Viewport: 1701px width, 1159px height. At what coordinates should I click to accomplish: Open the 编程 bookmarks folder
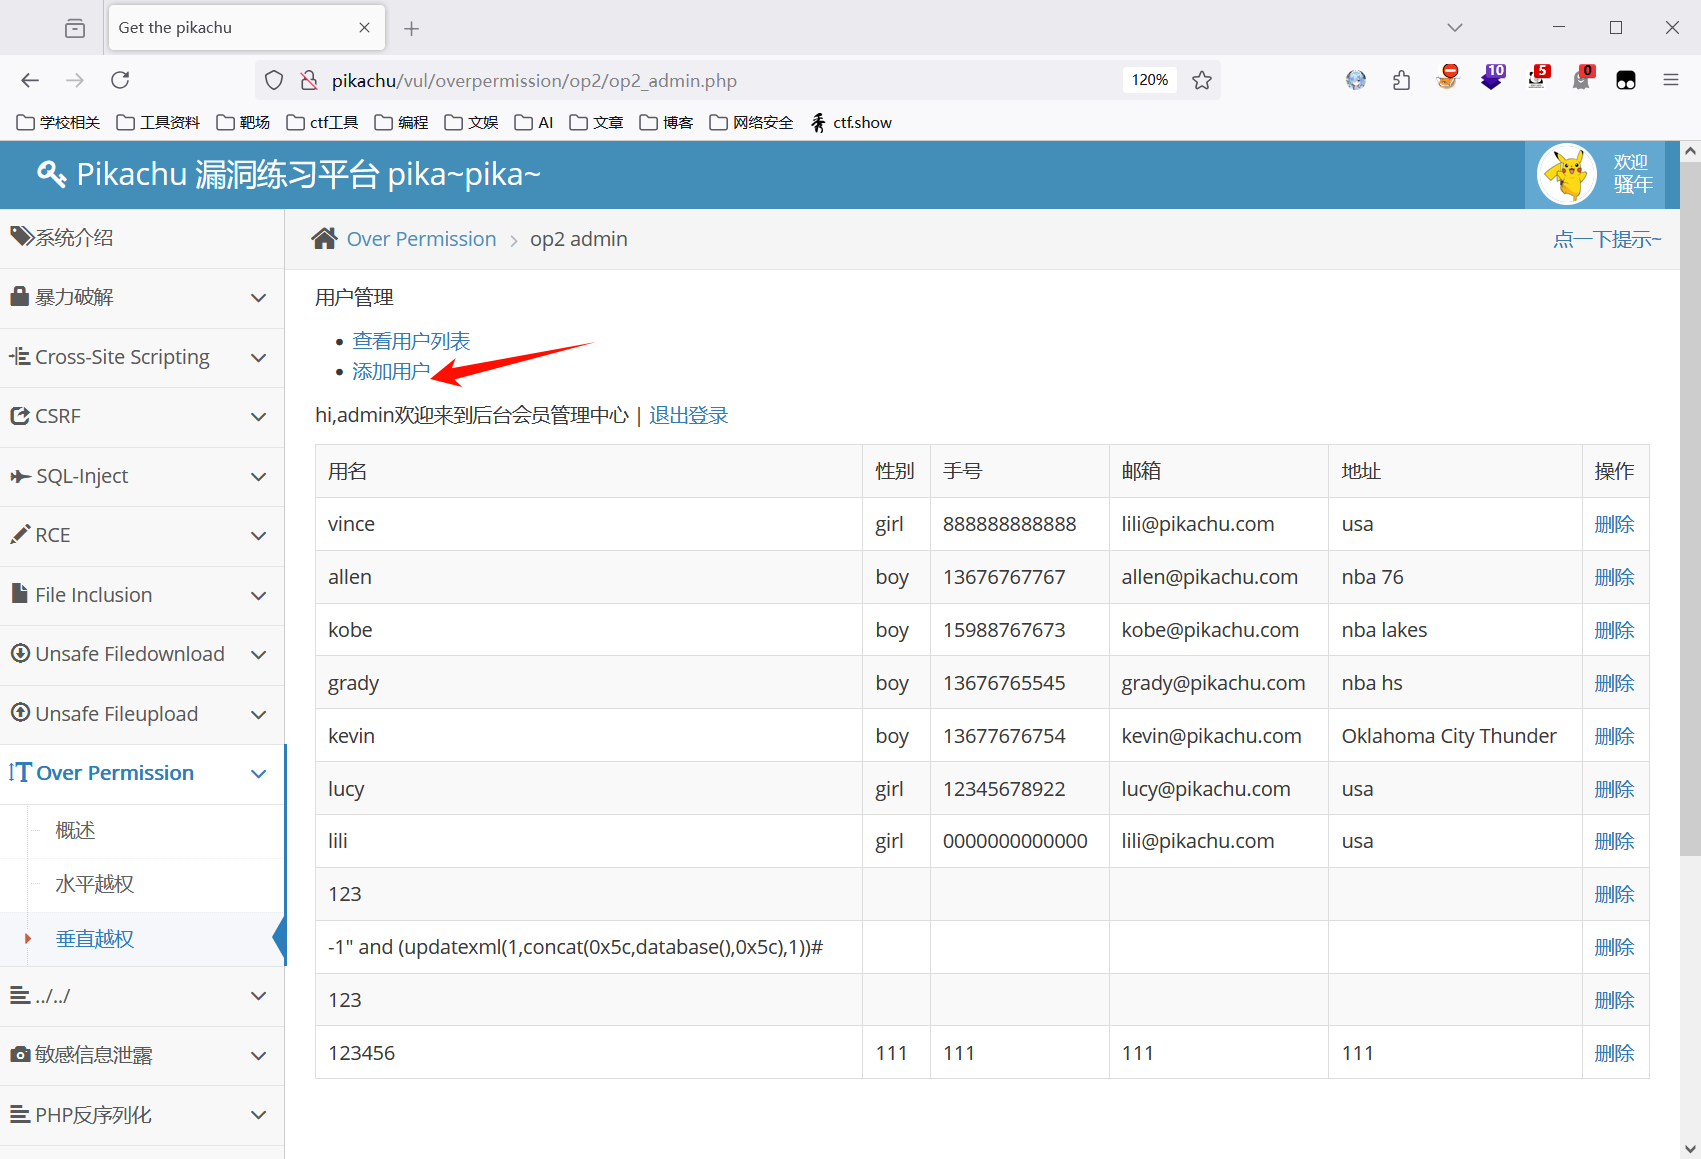pyautogui.click(x=401, y=122)
